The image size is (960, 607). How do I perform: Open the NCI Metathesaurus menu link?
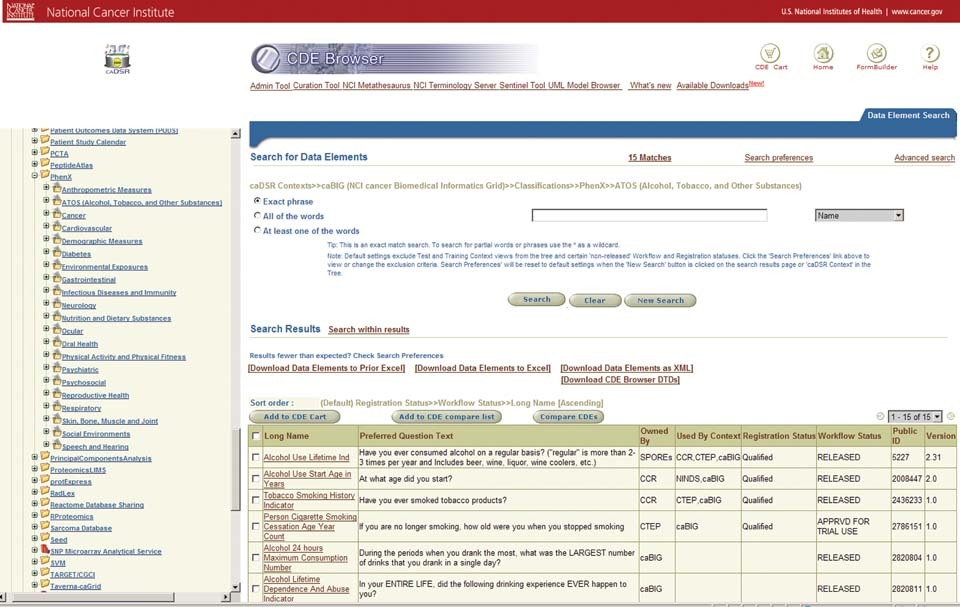[x=376, y=86]
